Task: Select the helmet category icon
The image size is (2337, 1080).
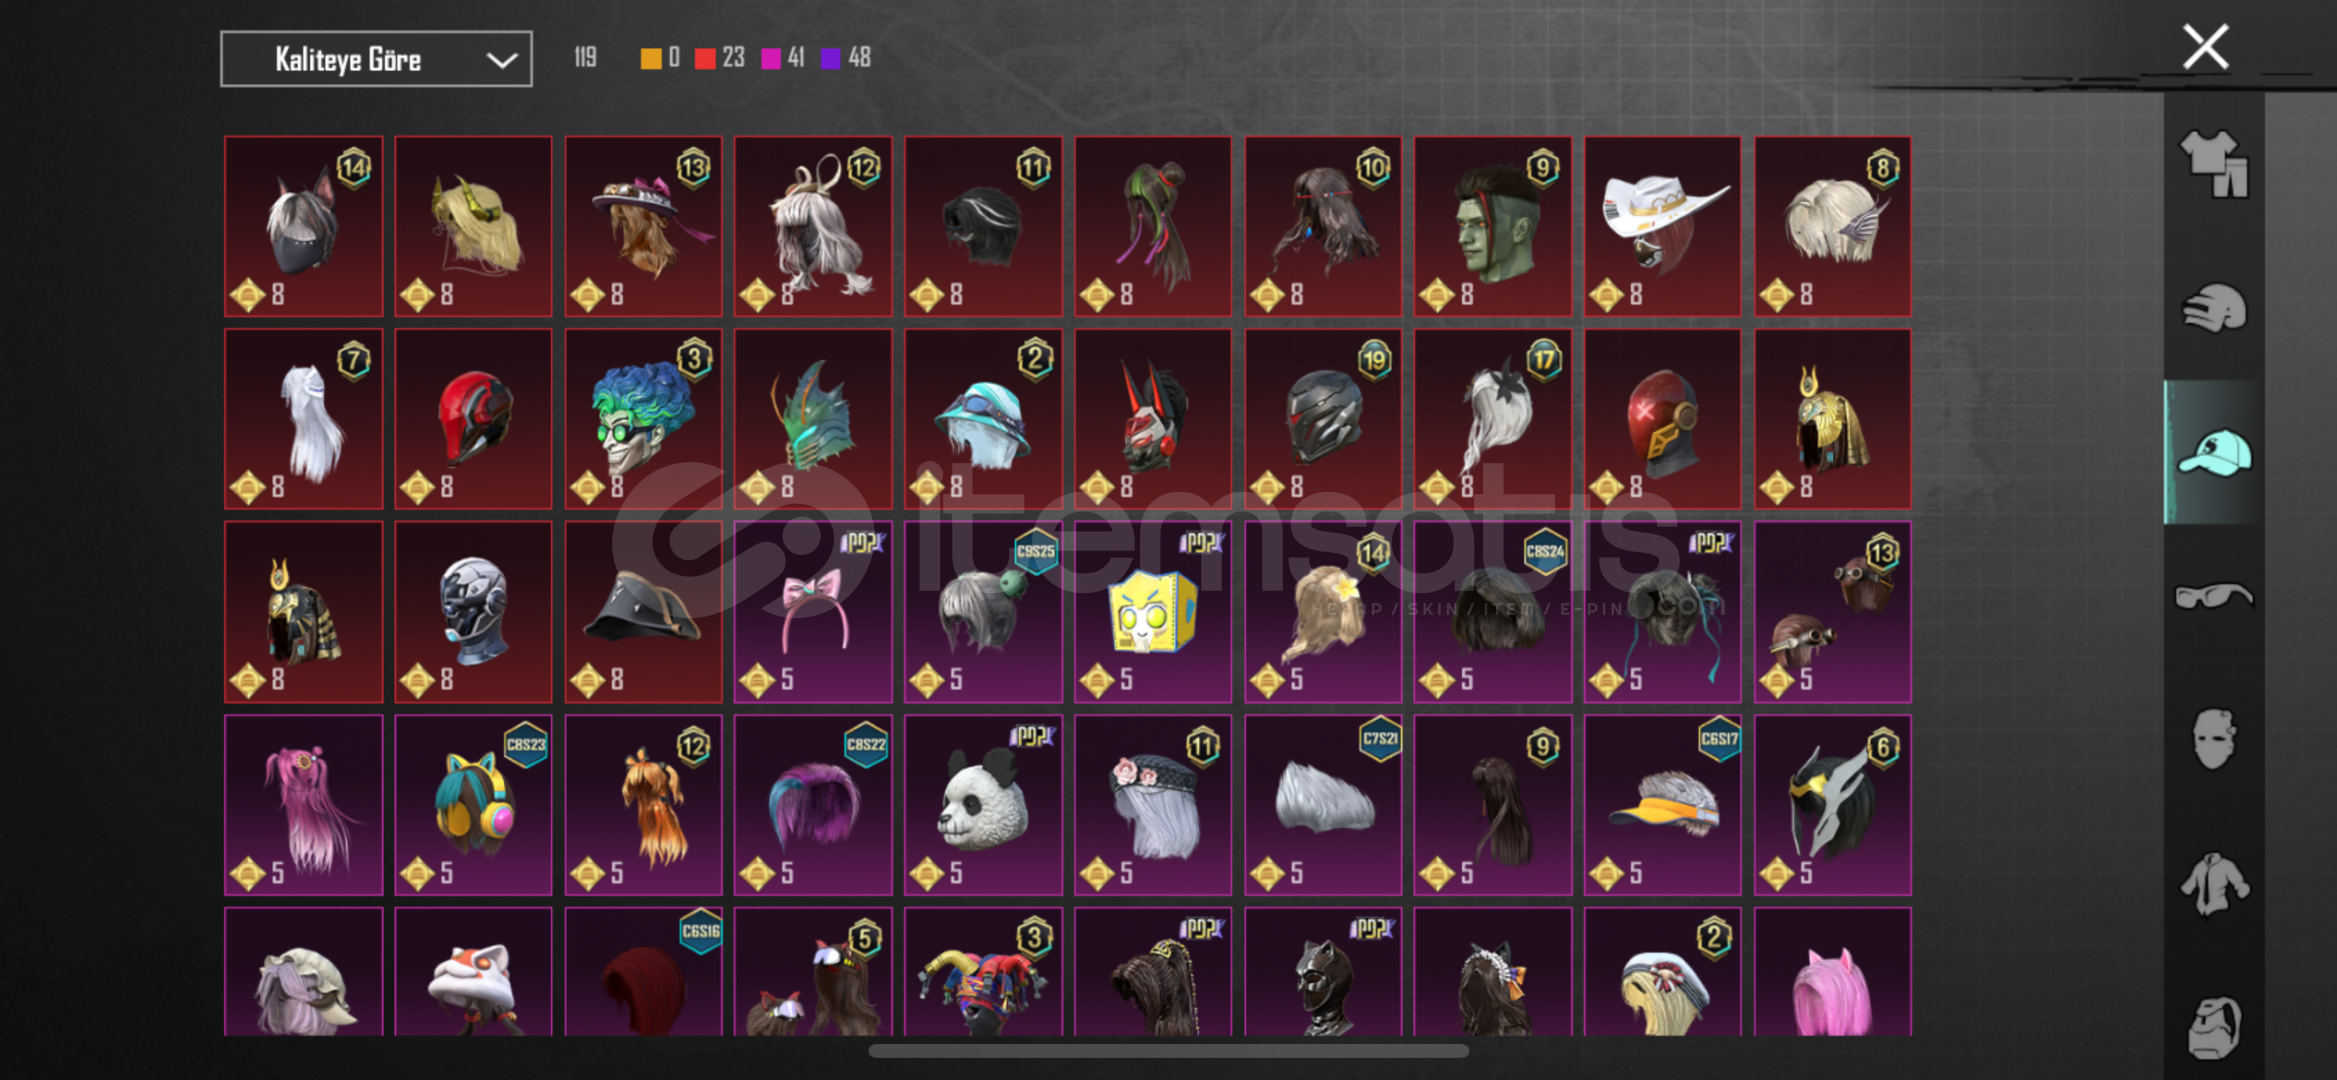Action: (2213, 308)
